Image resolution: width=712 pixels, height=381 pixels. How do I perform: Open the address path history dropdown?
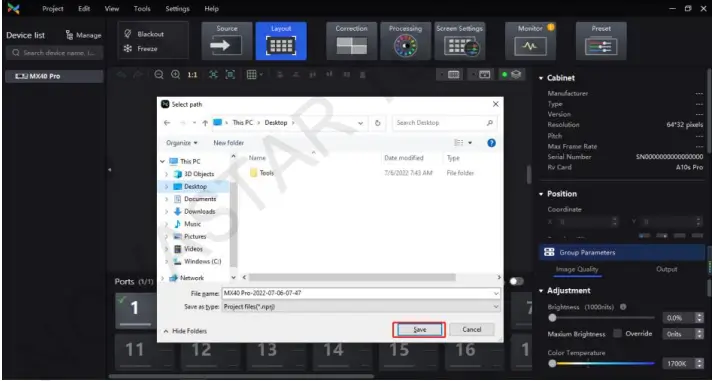tap(361, 123)
